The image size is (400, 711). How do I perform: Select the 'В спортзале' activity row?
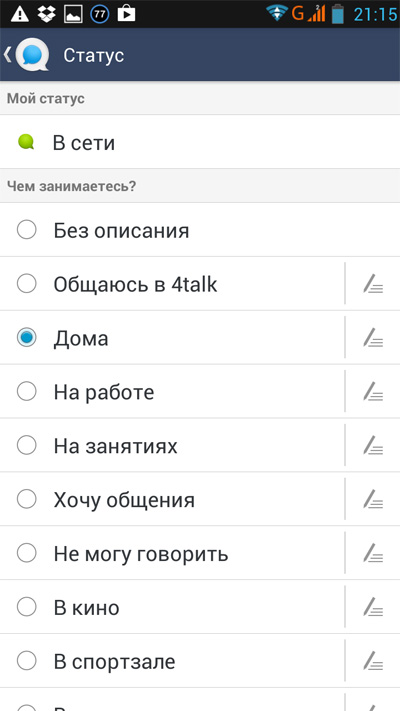(x=172, y=661)
